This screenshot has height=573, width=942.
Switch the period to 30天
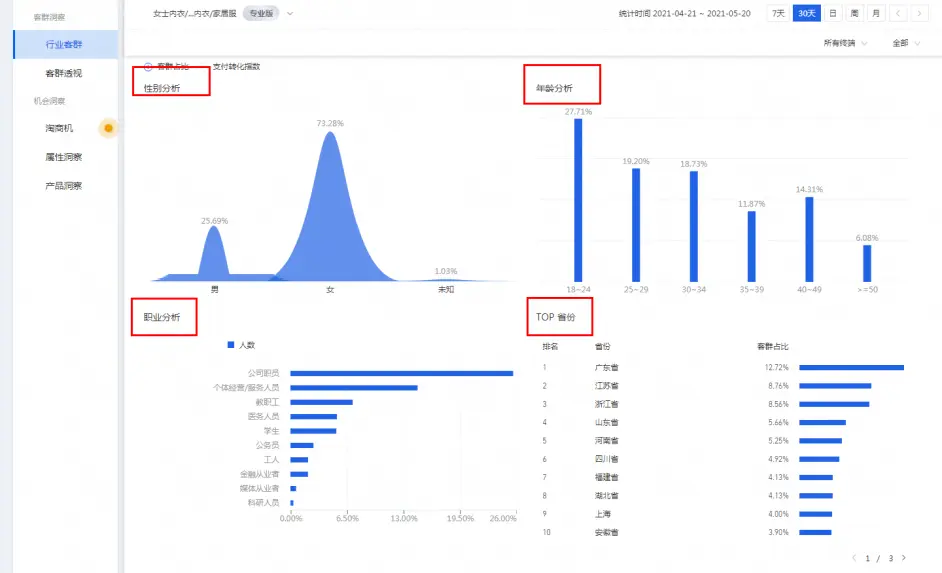click(x=807, y=13)
